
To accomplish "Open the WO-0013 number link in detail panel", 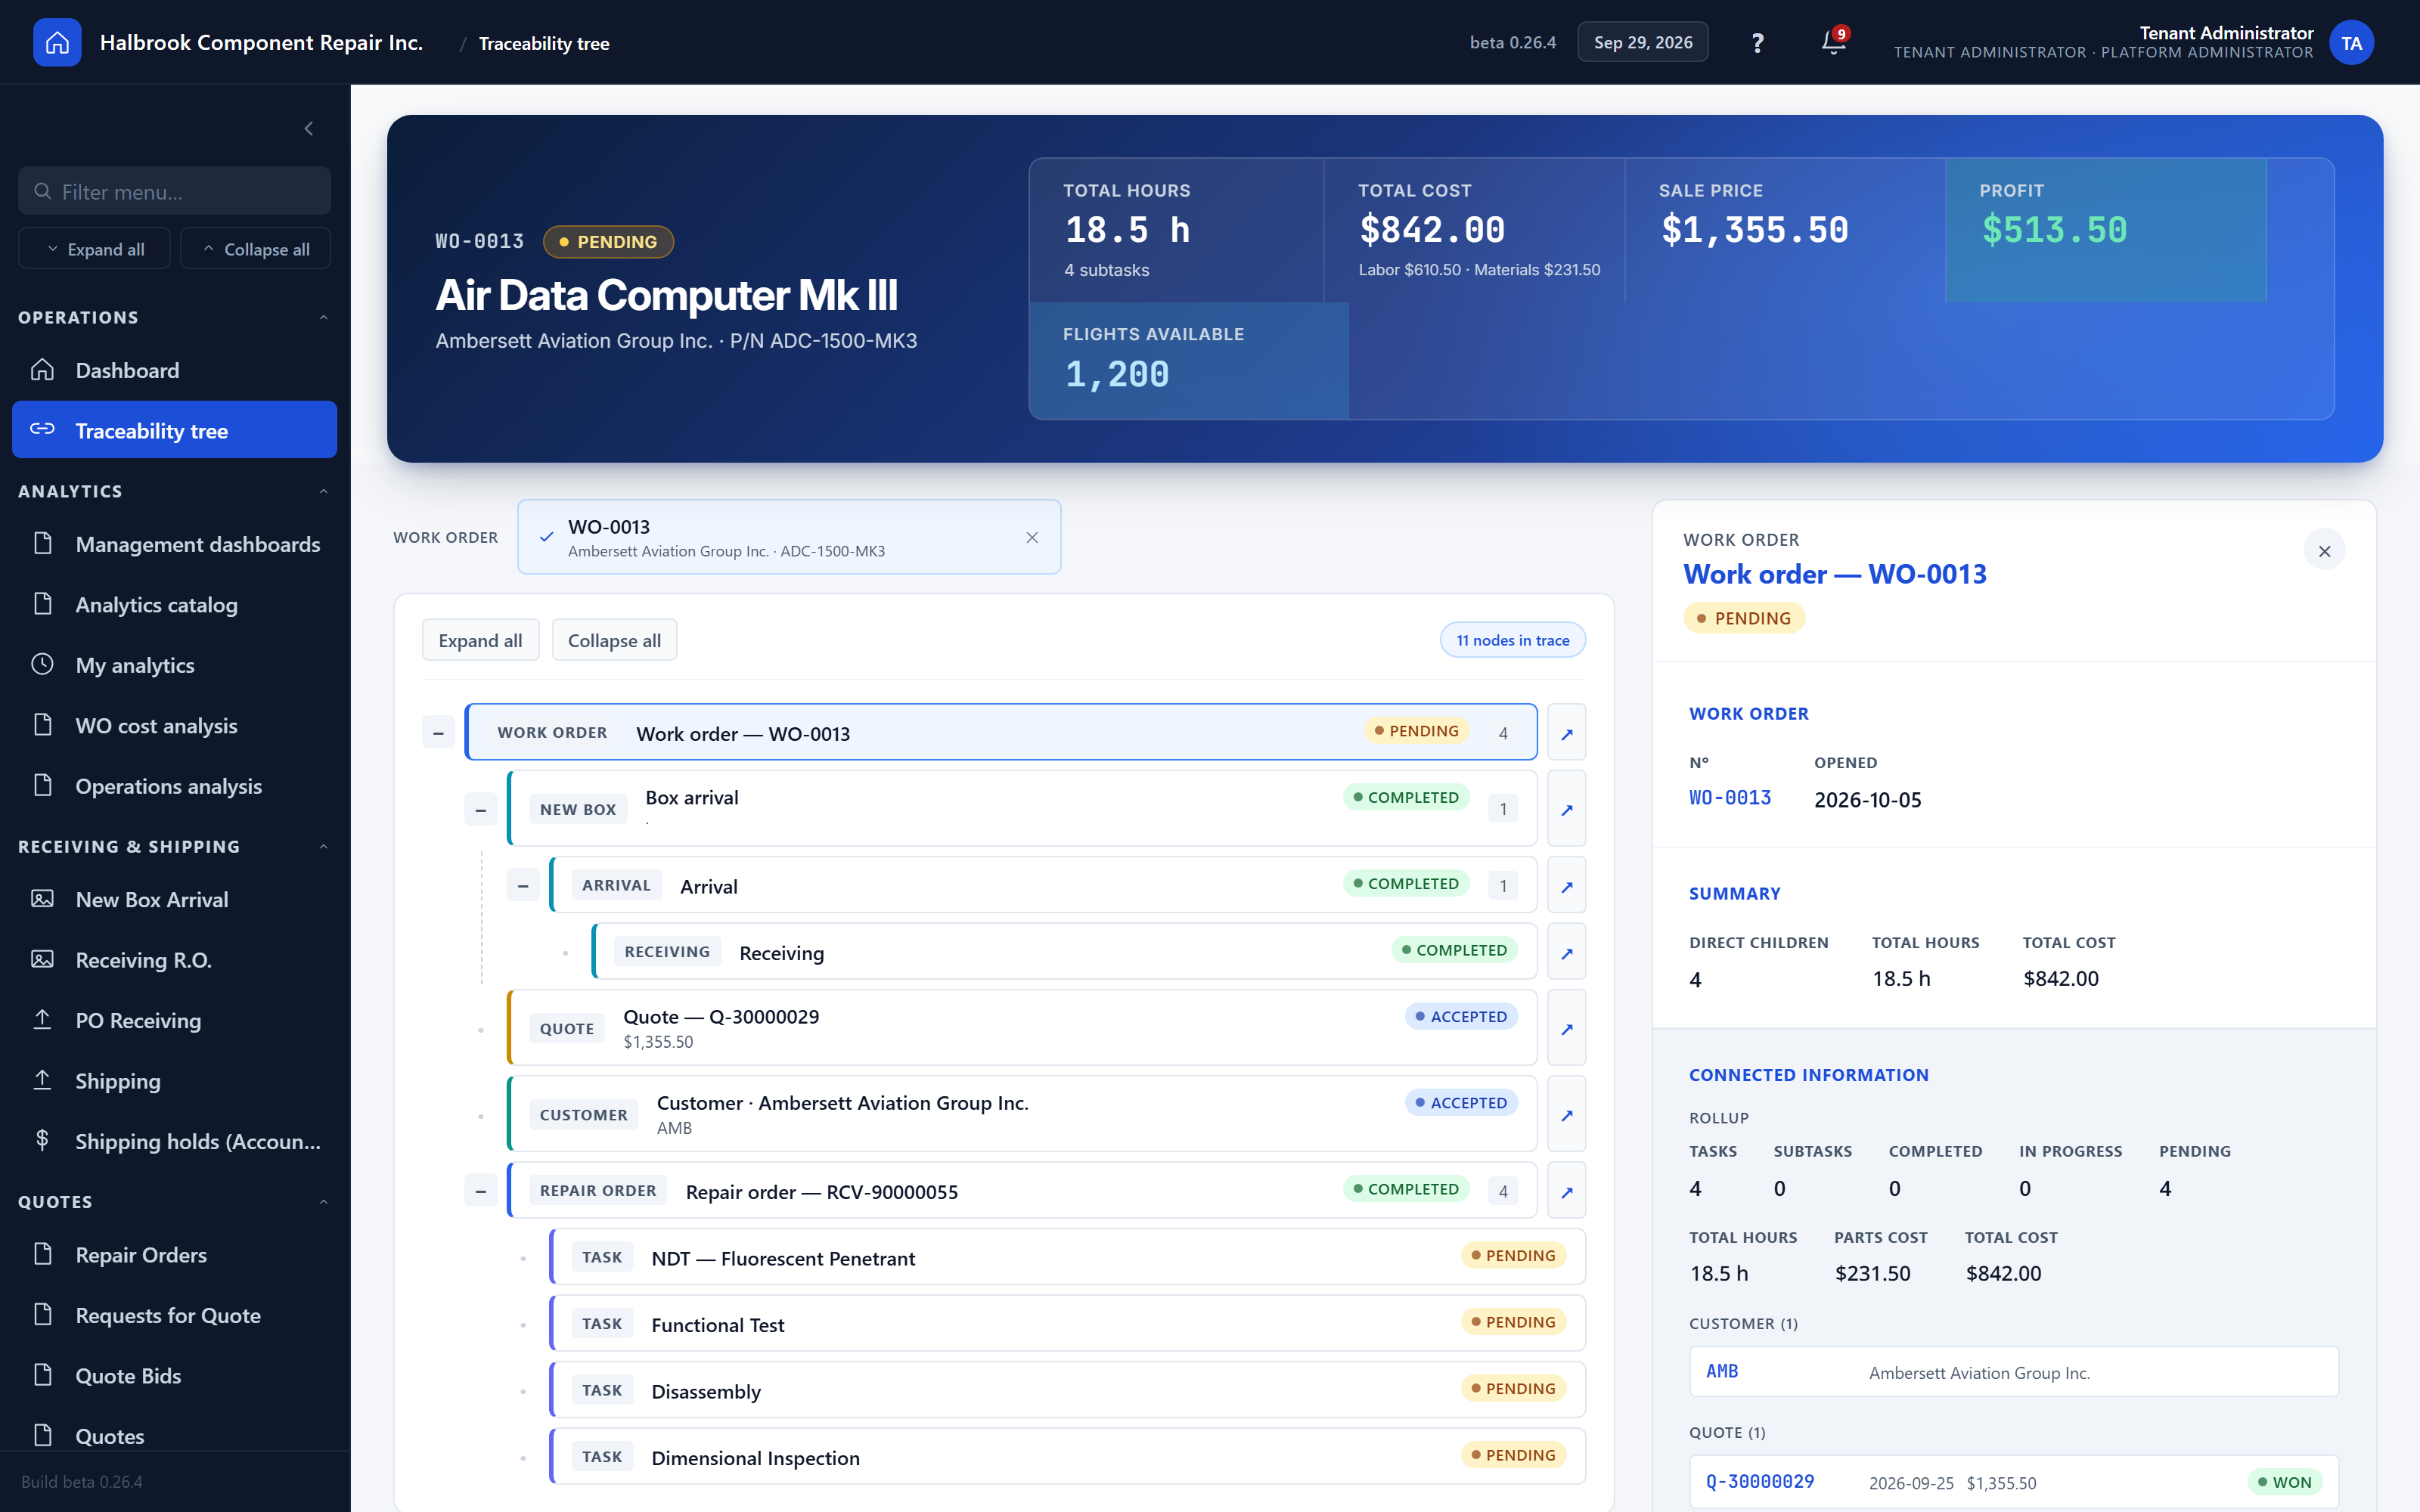I will coord(1729,798).
